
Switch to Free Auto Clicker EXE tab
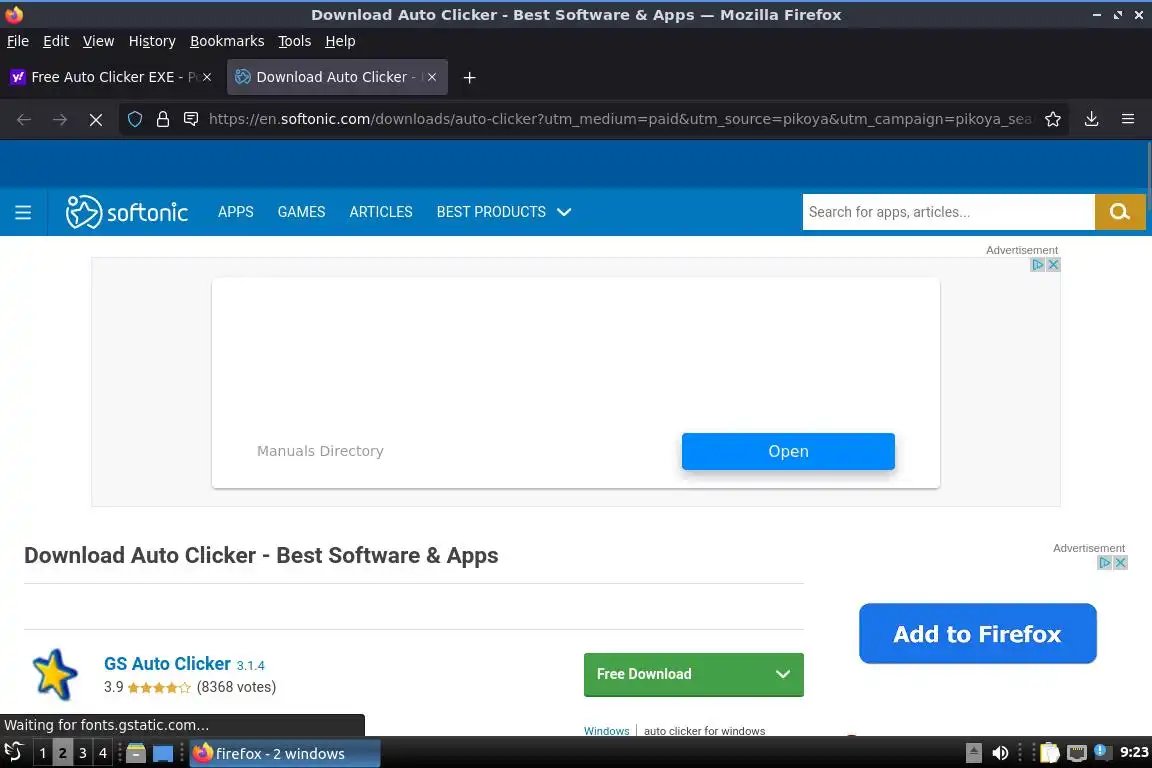112,77
